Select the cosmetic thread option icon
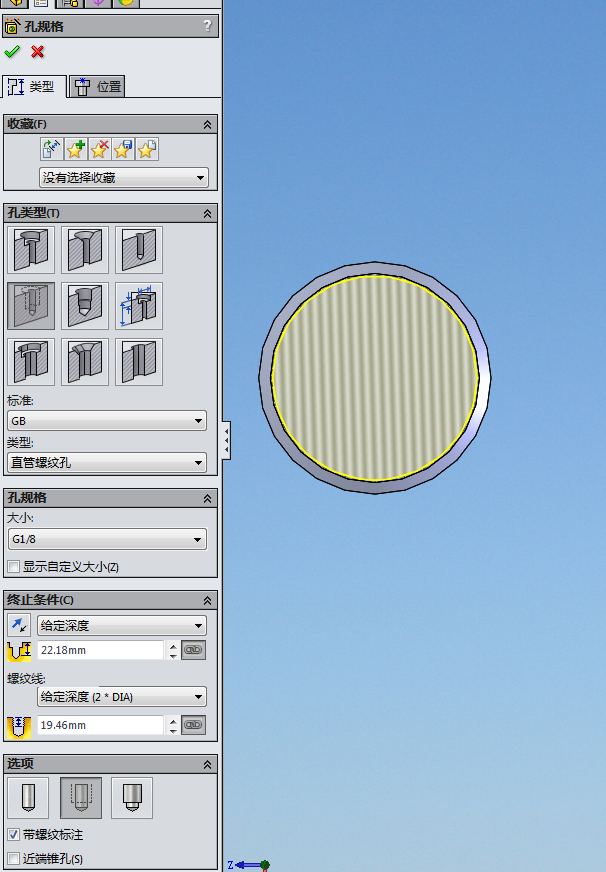The image size is (606, 872). 82,798
